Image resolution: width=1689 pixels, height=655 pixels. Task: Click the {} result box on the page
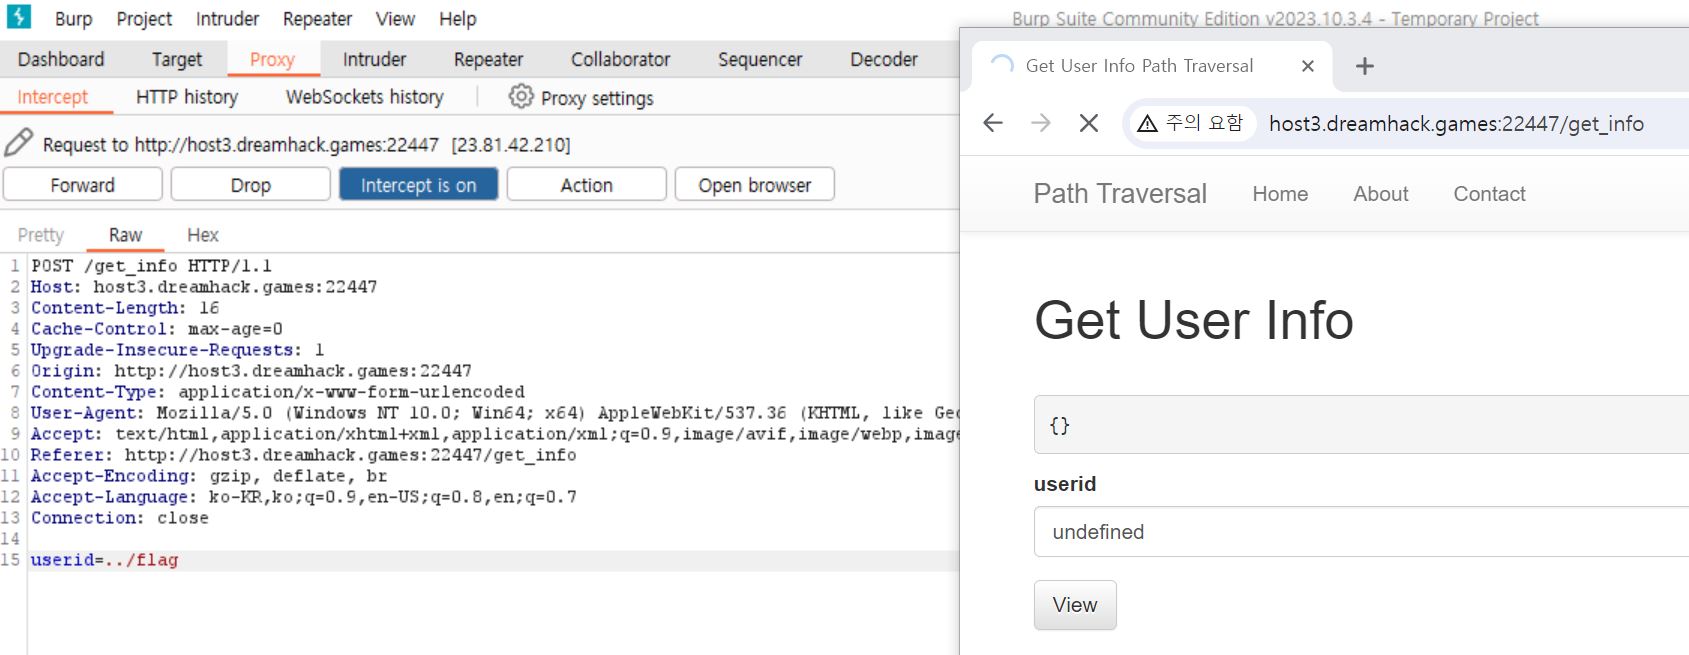click(1361, 425)
